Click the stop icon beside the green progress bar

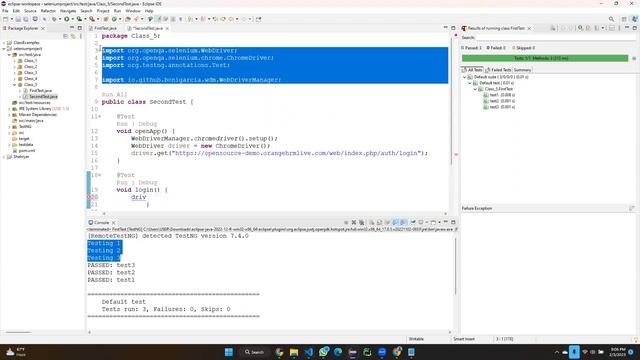click(x=634, y=58)
